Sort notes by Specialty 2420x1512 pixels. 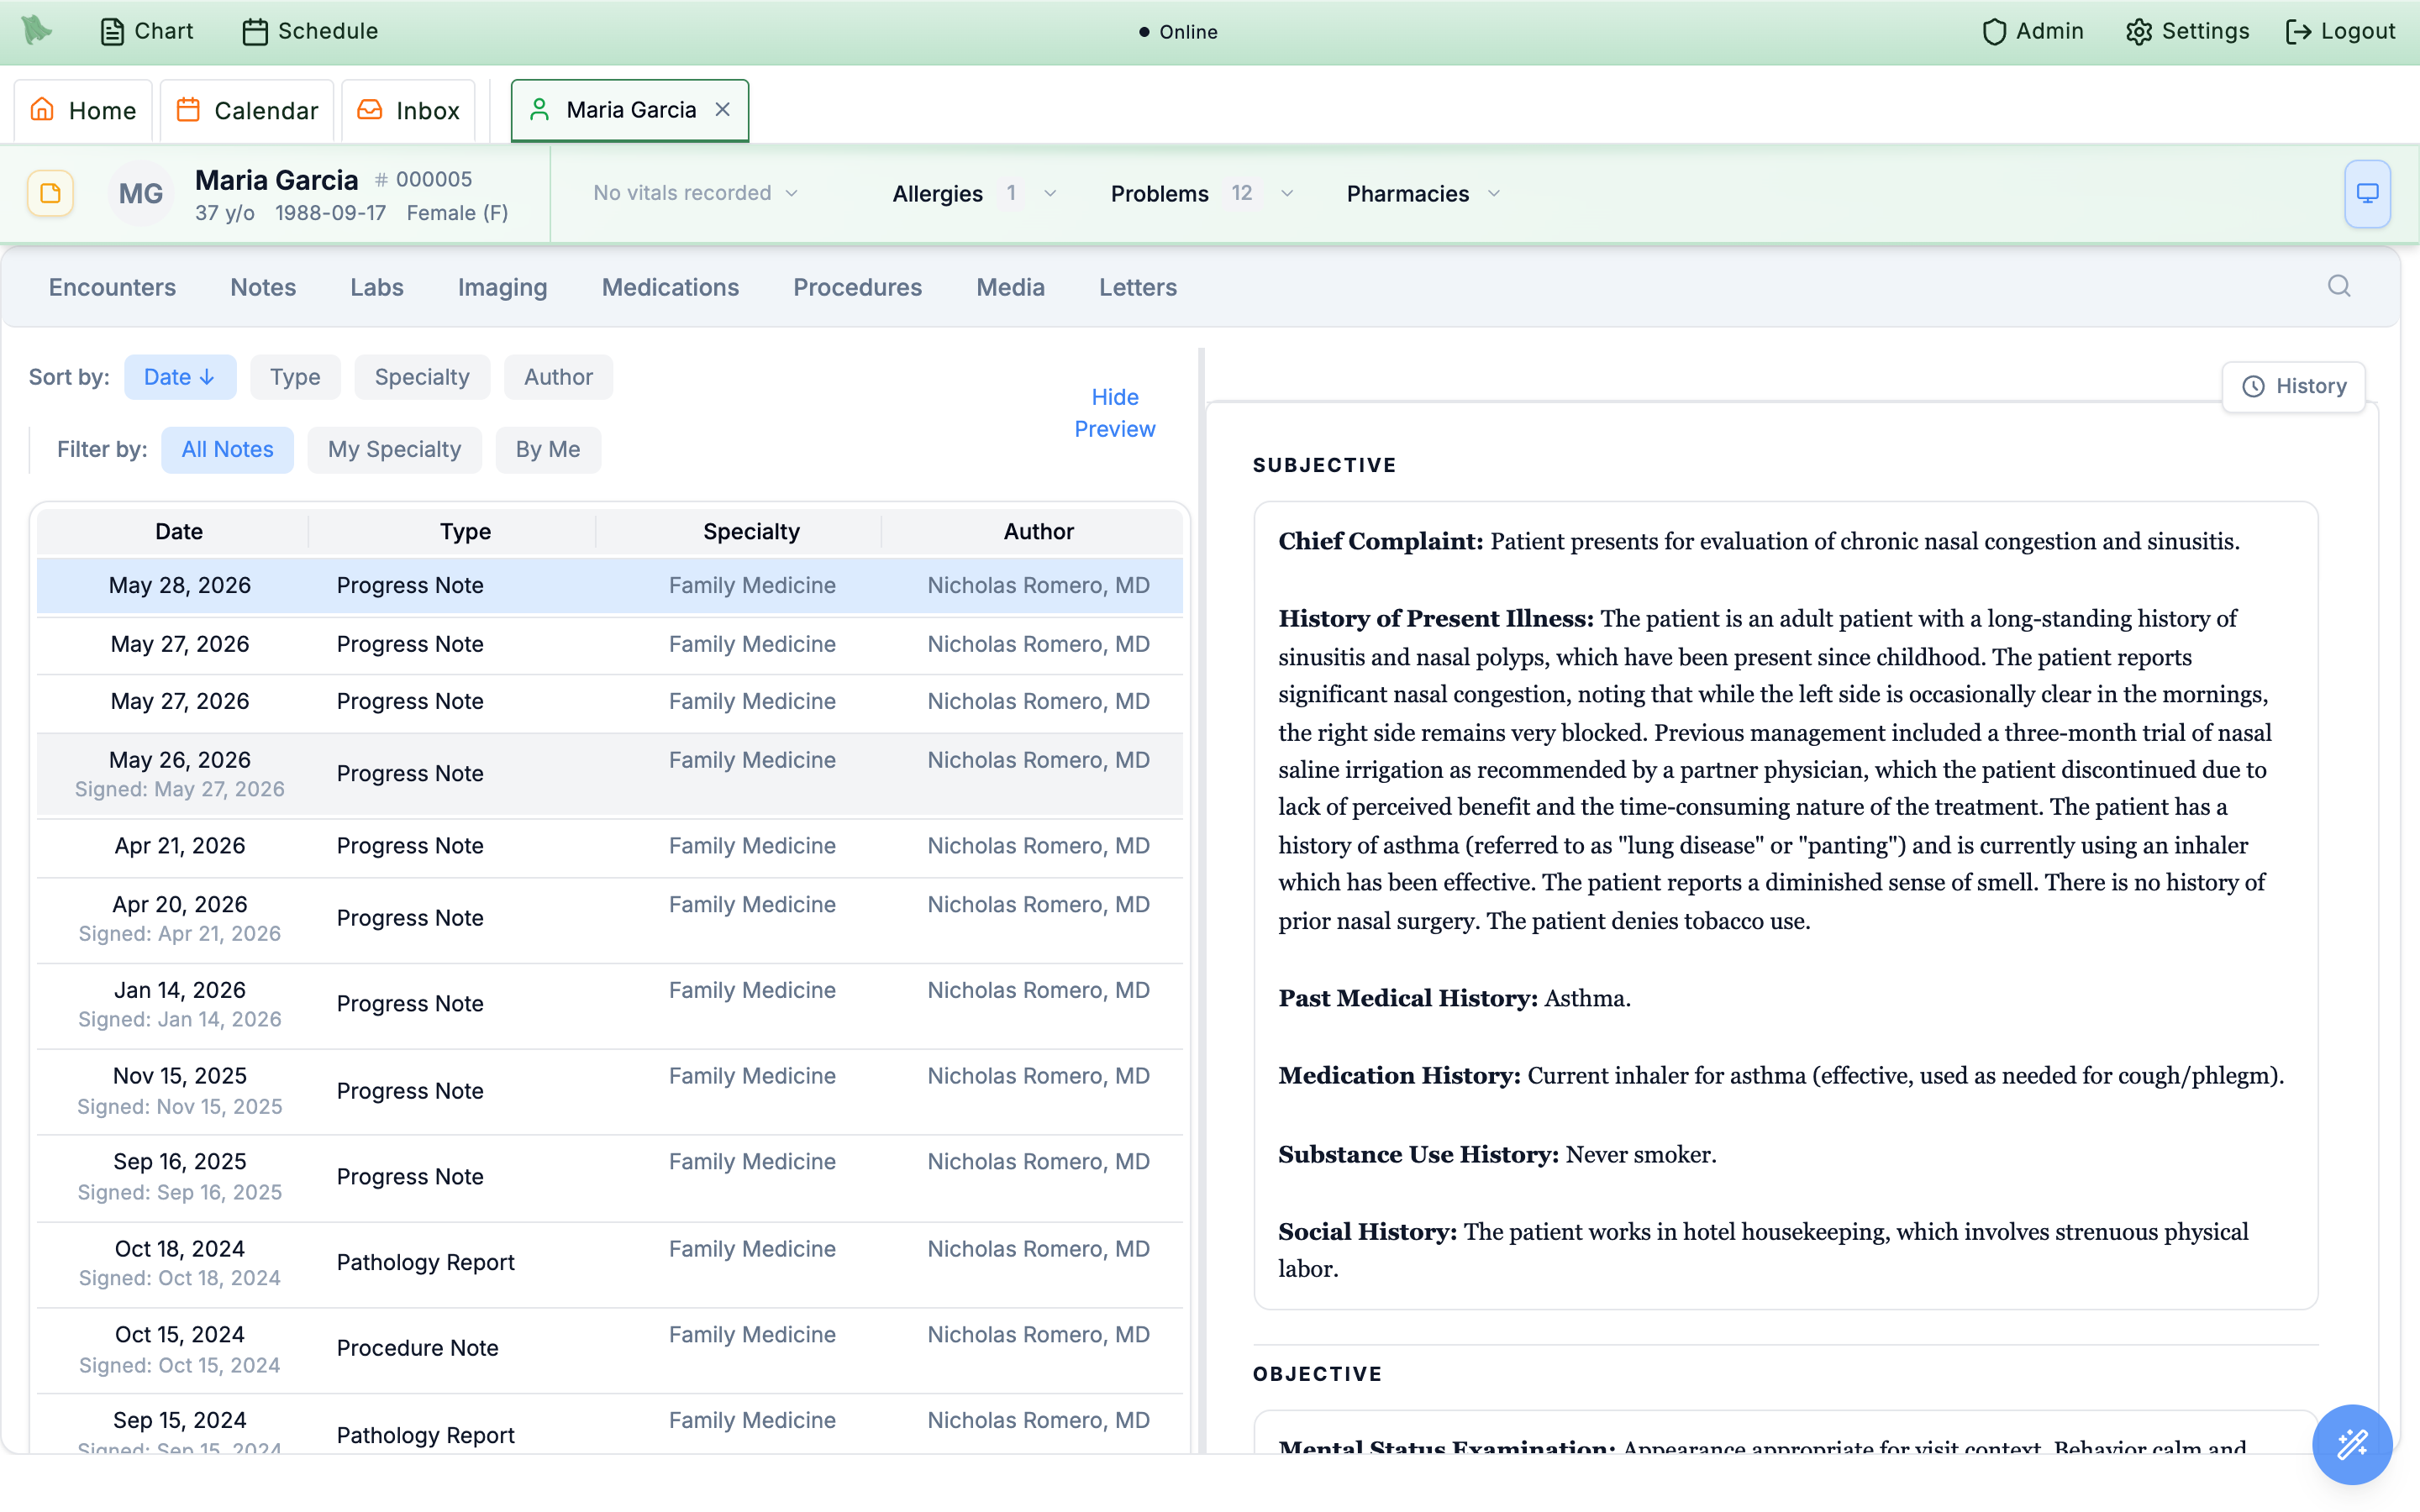[x=422, y=377]
